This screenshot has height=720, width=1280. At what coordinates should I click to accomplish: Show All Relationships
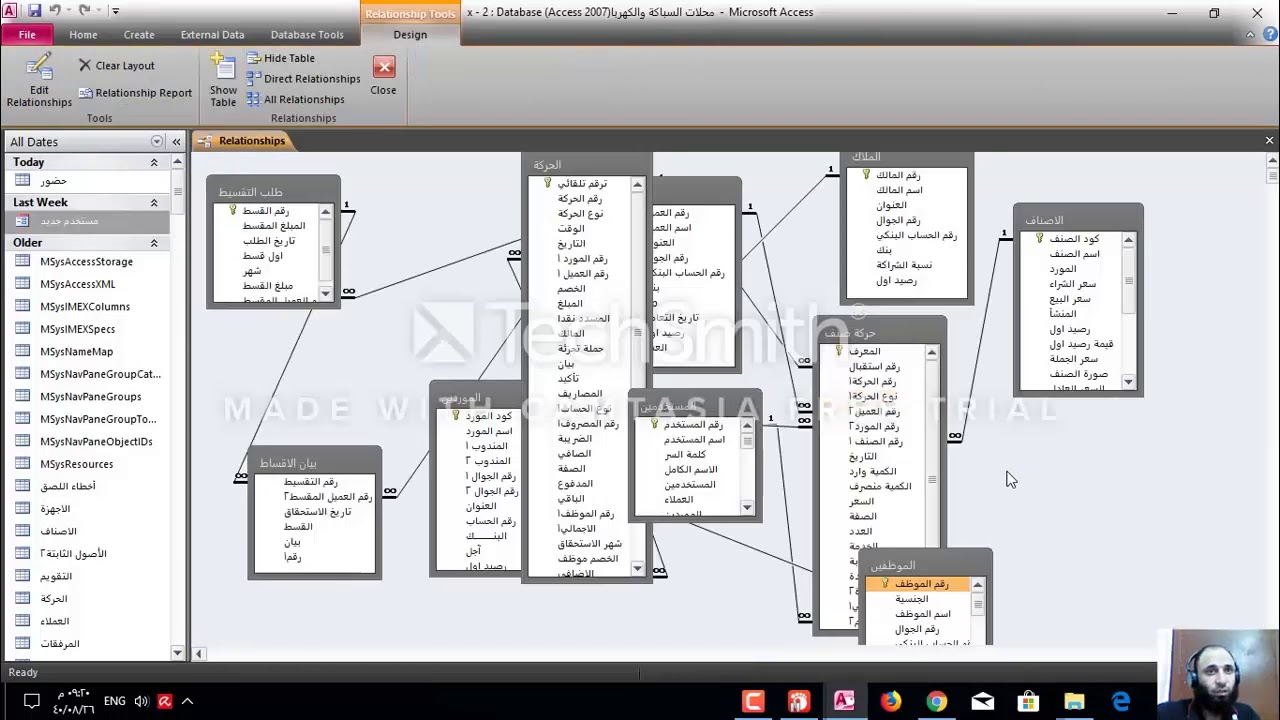tap(295, 99)
